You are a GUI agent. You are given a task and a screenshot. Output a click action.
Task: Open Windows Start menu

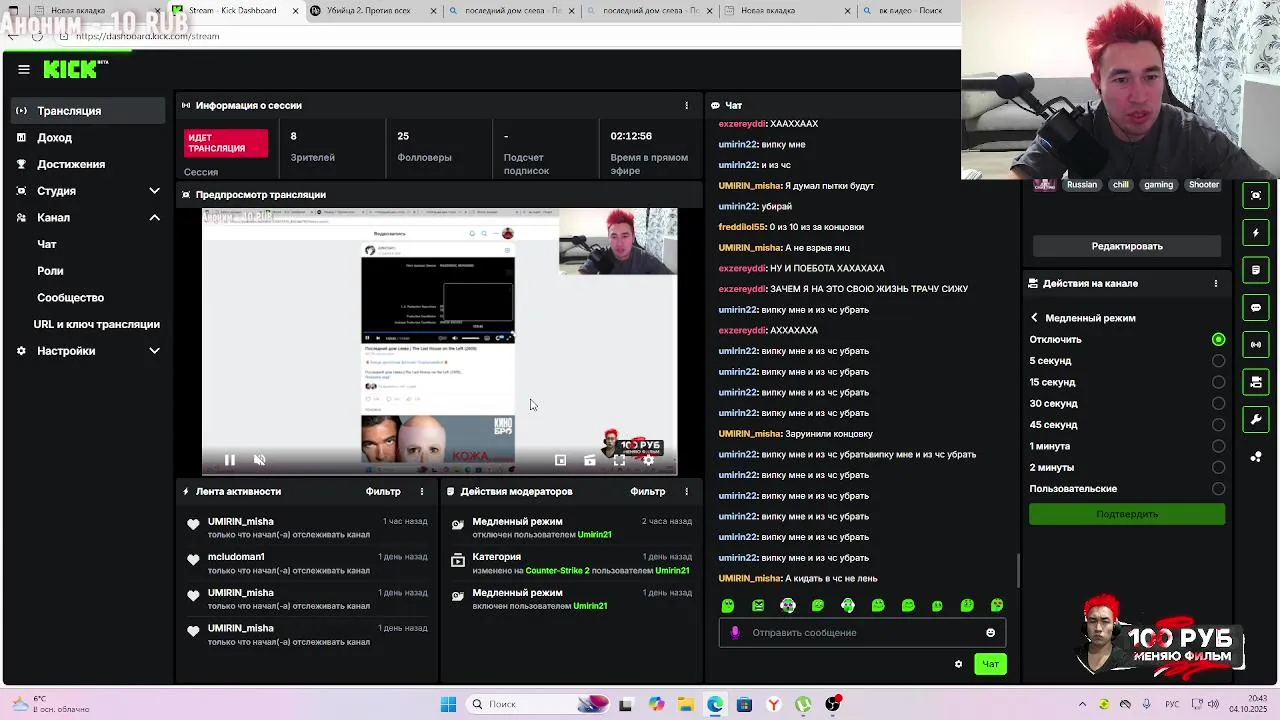pyautogui.click(x=448, y=704)
